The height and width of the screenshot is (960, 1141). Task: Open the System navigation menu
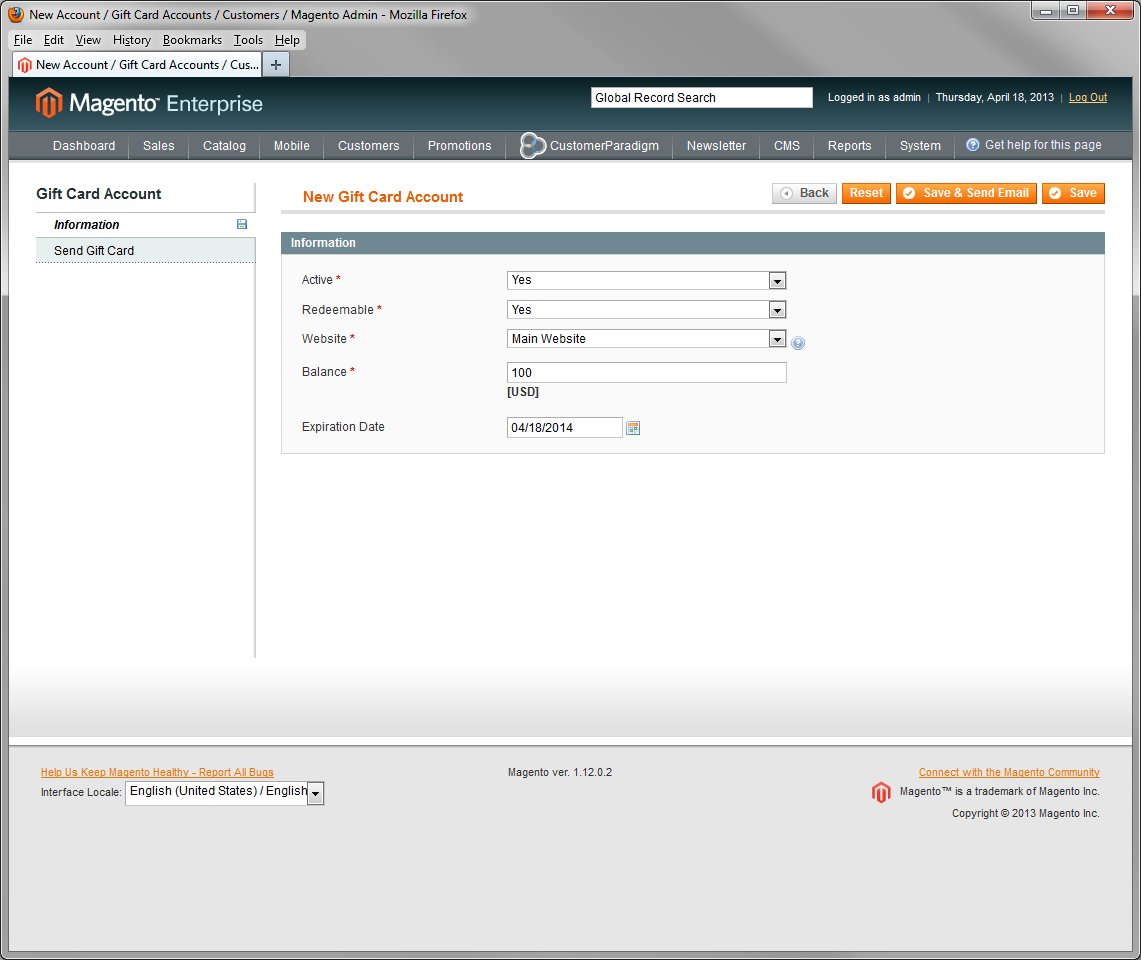pyautogui.click(x=920, y=146)
